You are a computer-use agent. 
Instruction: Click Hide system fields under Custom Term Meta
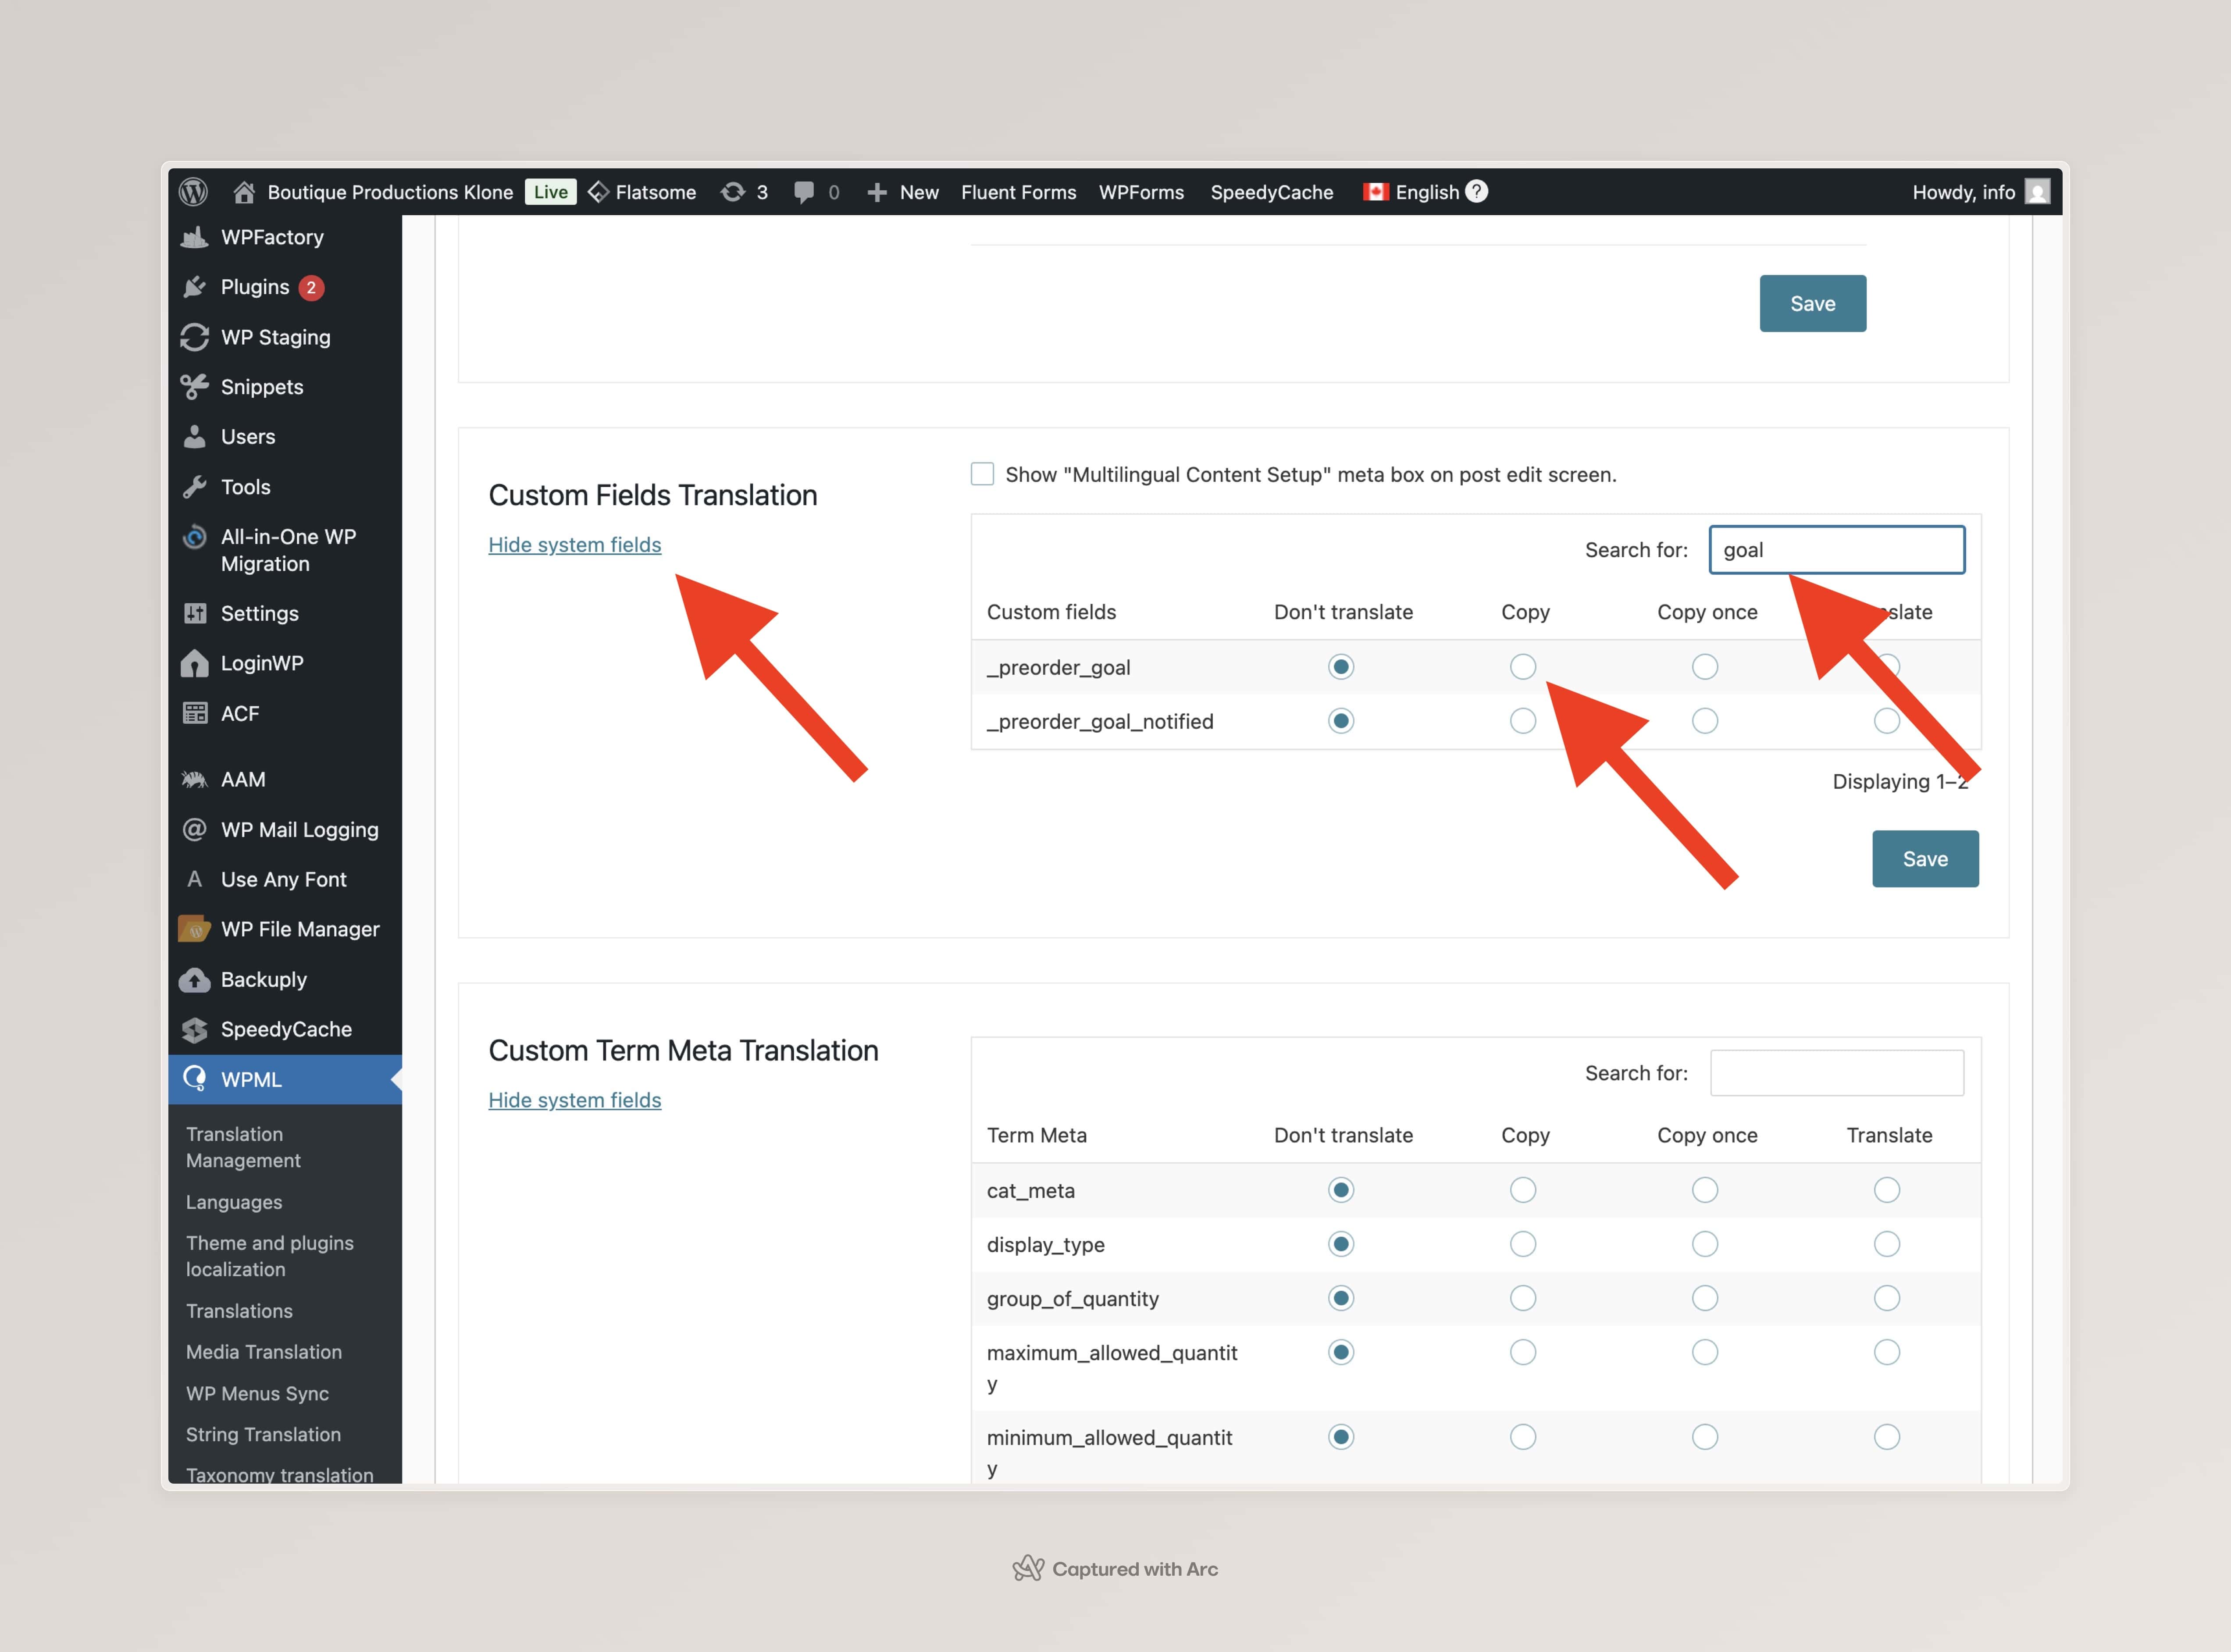click(x=574, y=1100)
